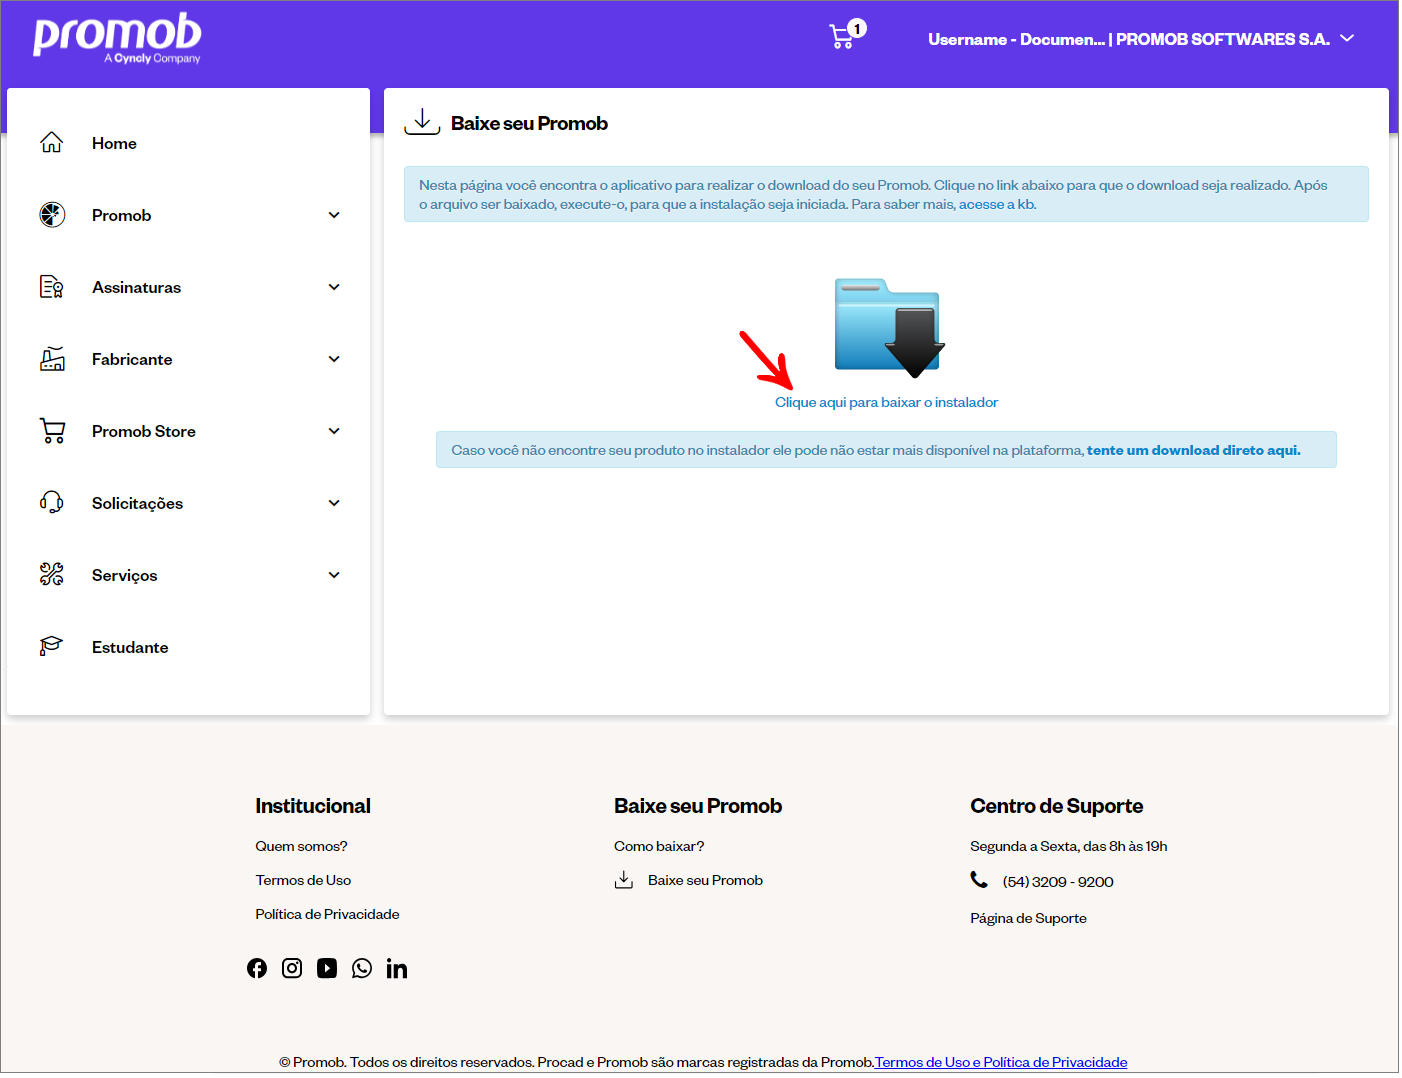Open 'Quem somos?' footer link
The height and width of the screenshot is (1078, 1402).
pyautogui.click(x=301, y=846)
